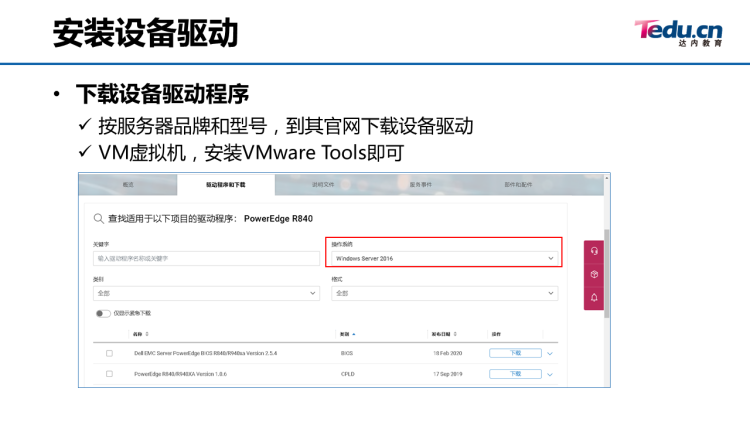Click the text 'PowerEdge R840/R940XA Version 1.0.6'
The width and height of the screenshot is (750, 422).
point(180,374)
